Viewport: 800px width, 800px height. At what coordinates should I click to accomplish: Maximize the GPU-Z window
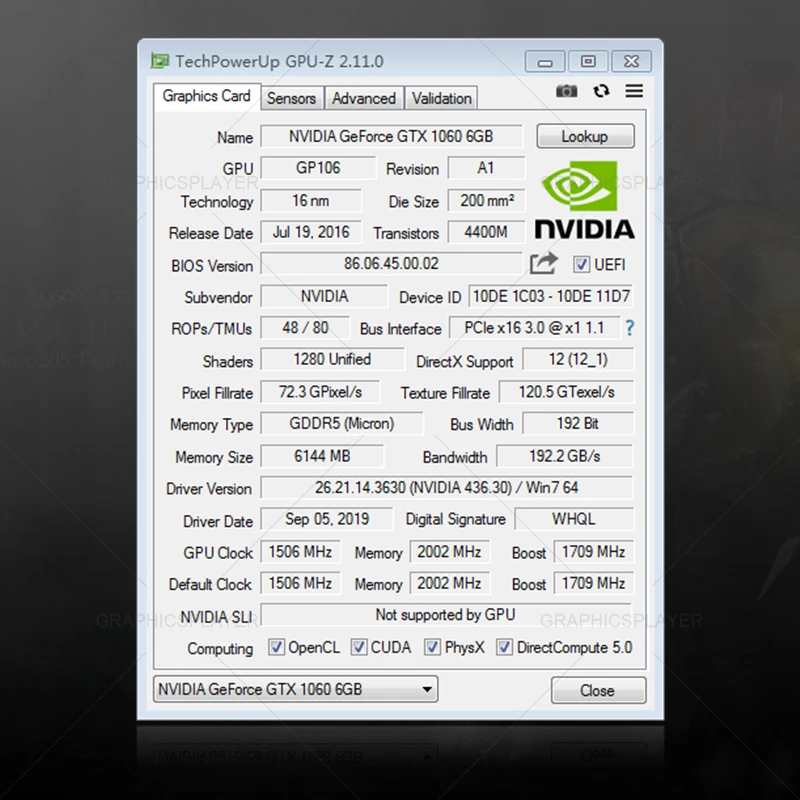588,62
